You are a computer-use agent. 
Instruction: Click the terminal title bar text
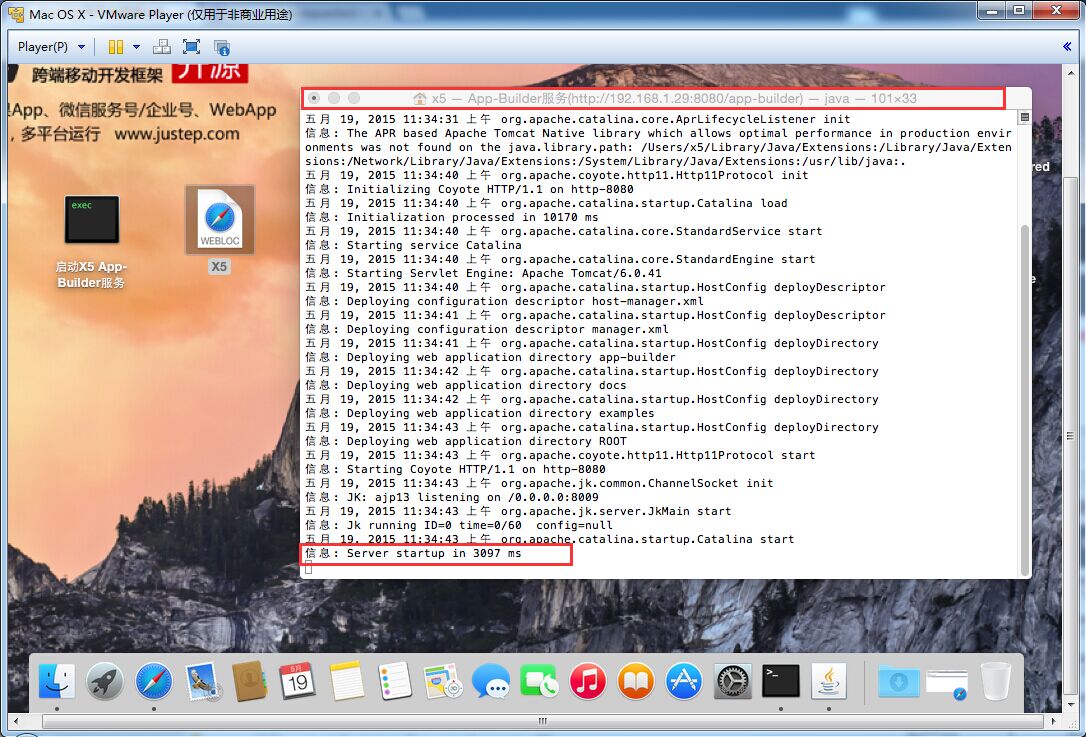pos(674,98)
